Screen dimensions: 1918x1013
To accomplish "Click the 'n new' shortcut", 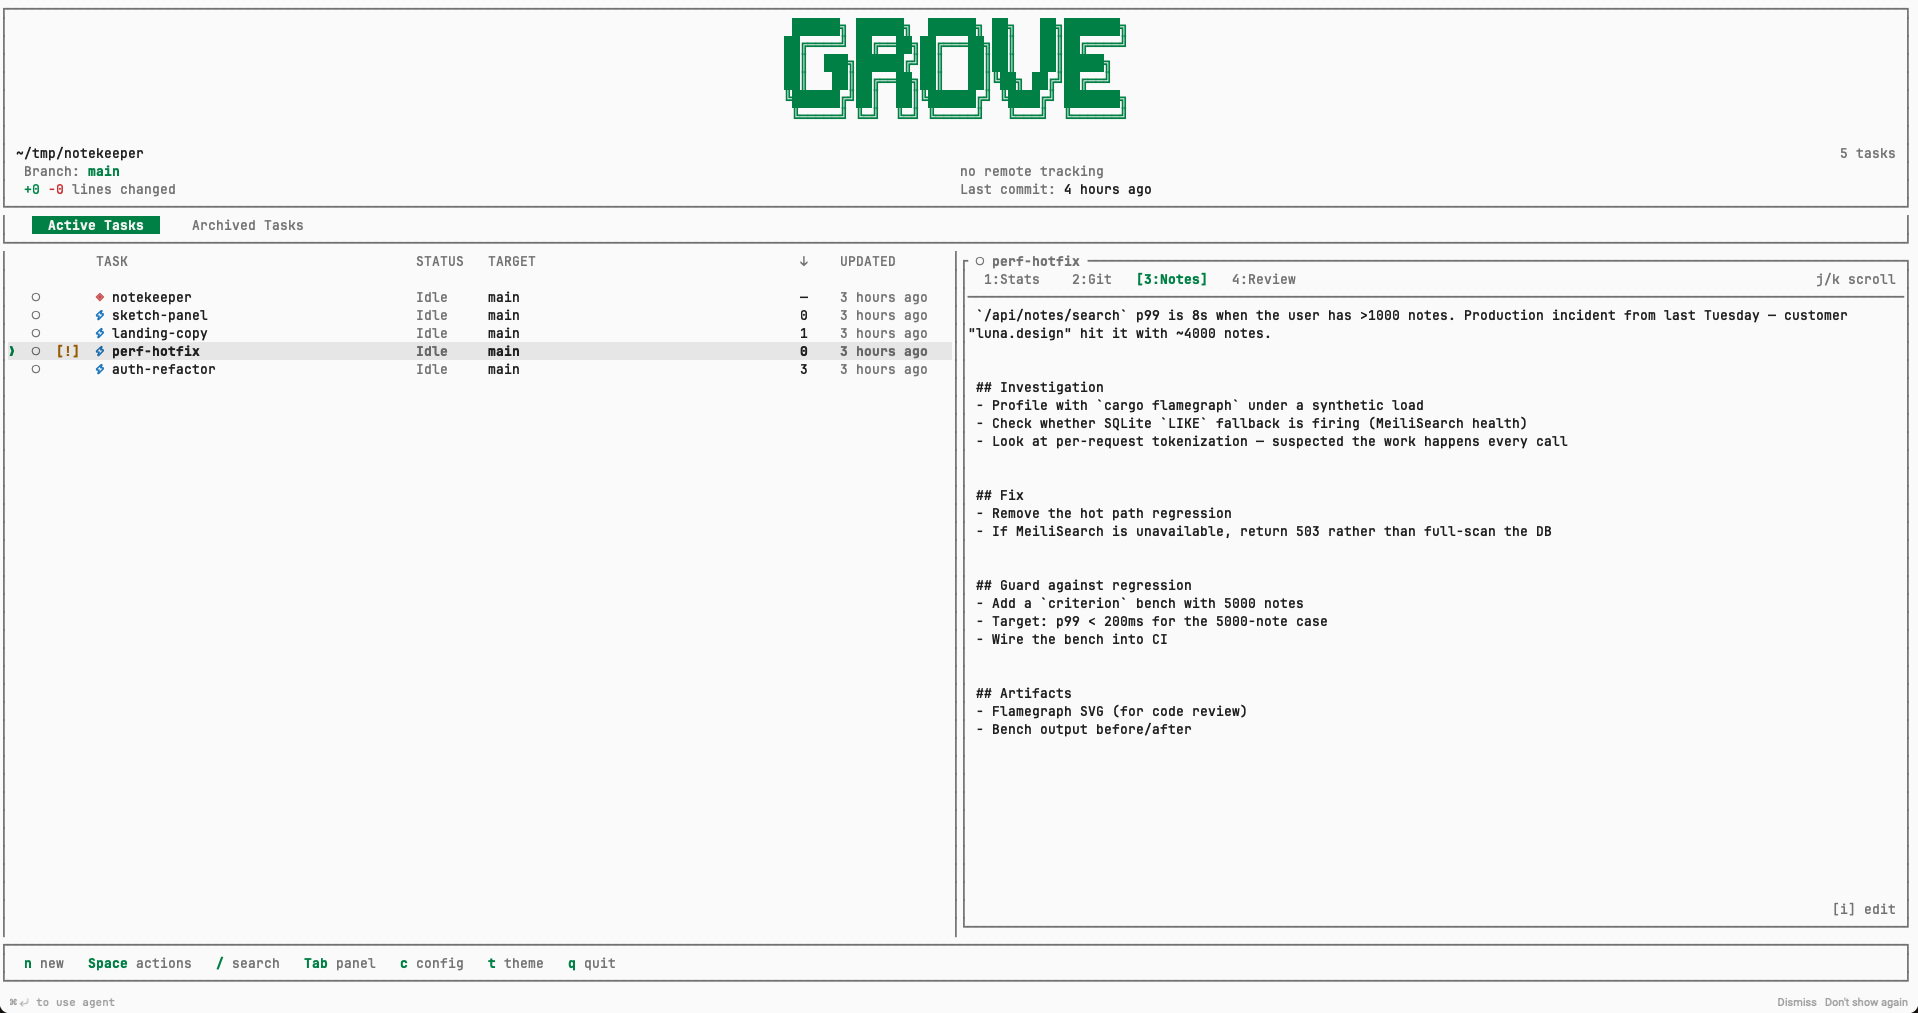I will pyautogui.click(x=44, y=963).
